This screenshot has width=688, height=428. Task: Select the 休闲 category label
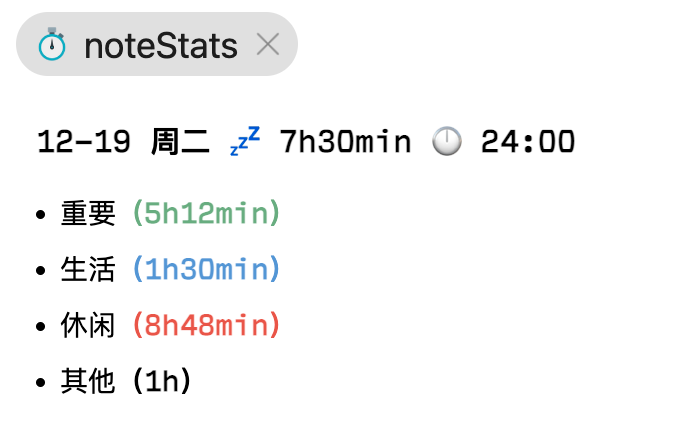click(88, 326)
